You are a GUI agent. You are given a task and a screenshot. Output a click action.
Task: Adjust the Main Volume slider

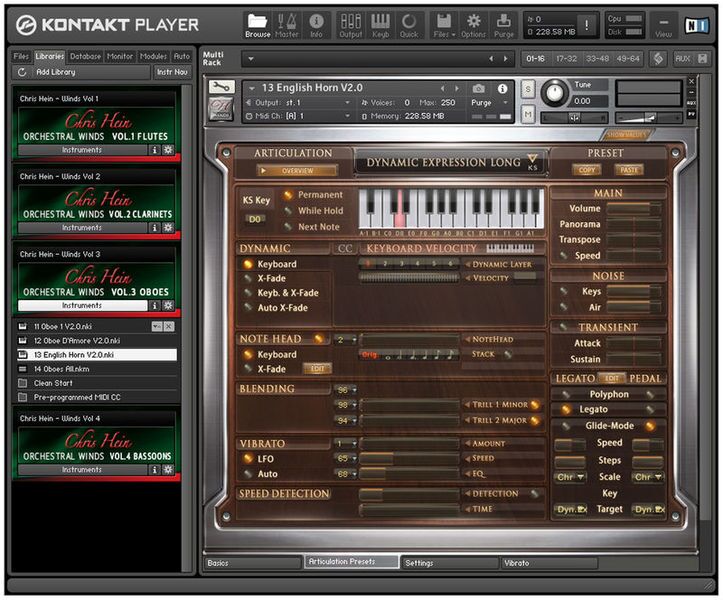[x=634, y=208]
